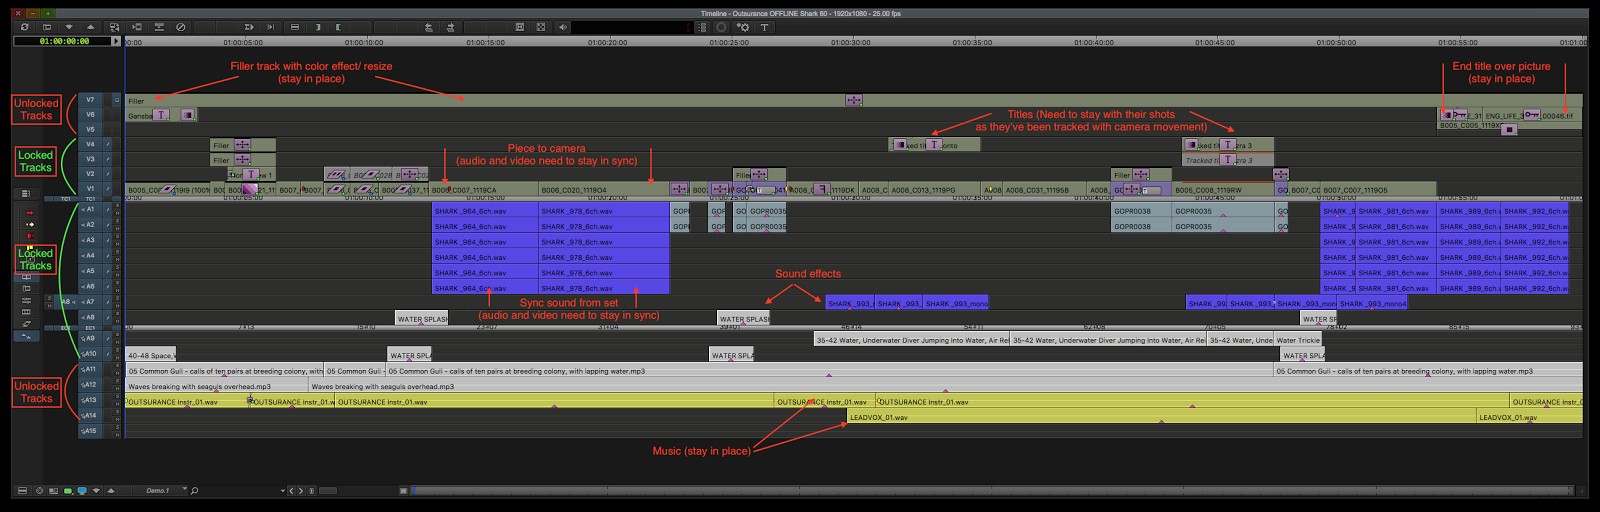Click the horizontal timeline scrollbar
The image size is (1600, 512).
tap(995, 491)
